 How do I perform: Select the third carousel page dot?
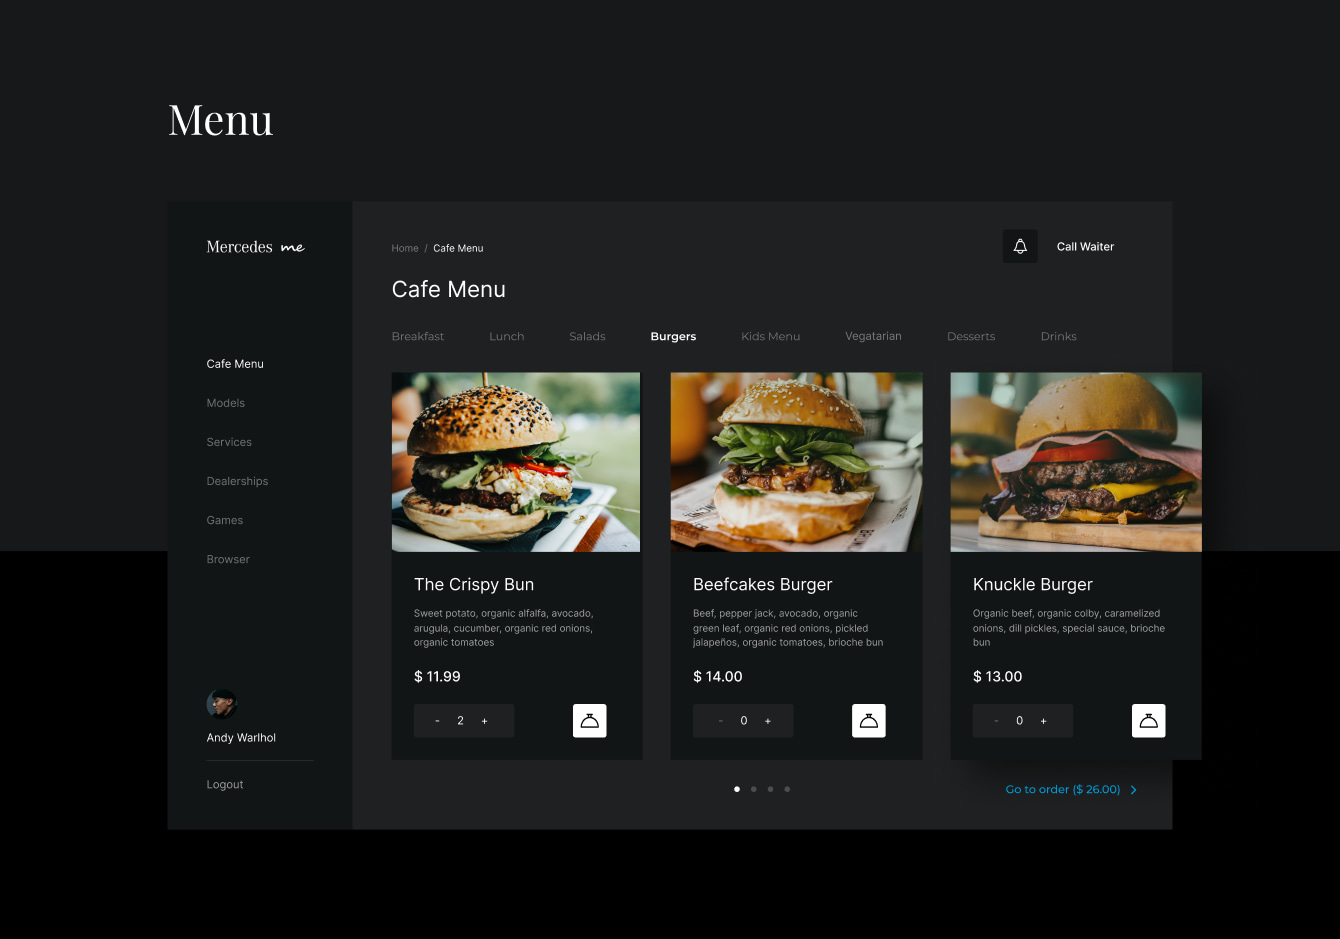(x=770, y=789)
